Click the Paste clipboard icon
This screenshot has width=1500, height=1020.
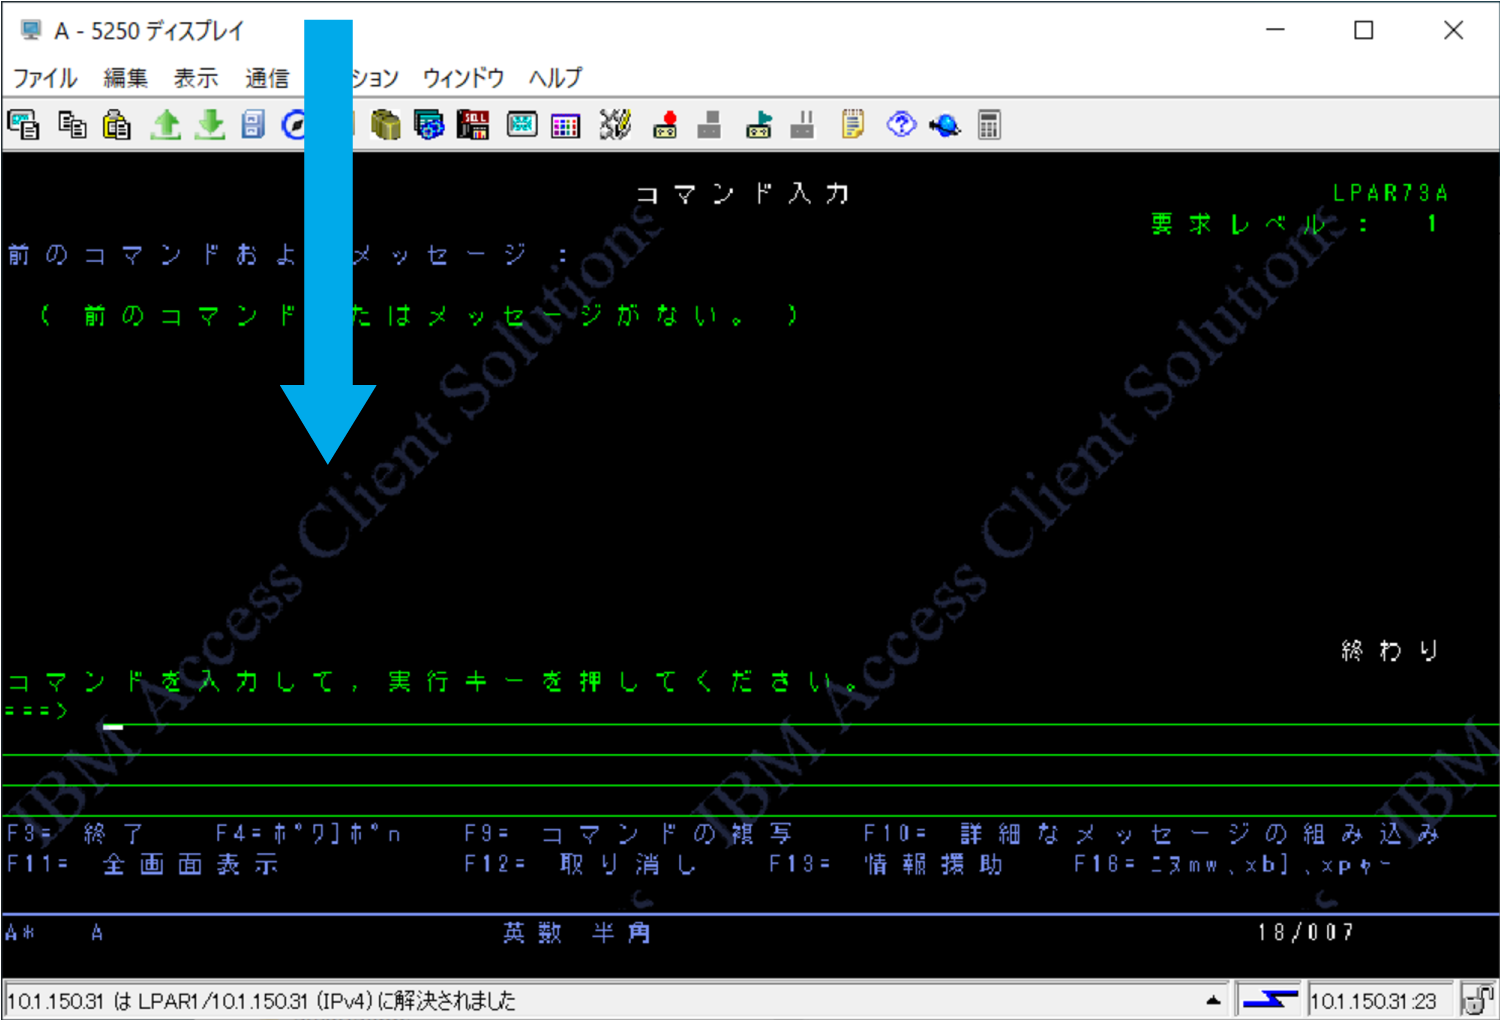[x=117, y=125]
